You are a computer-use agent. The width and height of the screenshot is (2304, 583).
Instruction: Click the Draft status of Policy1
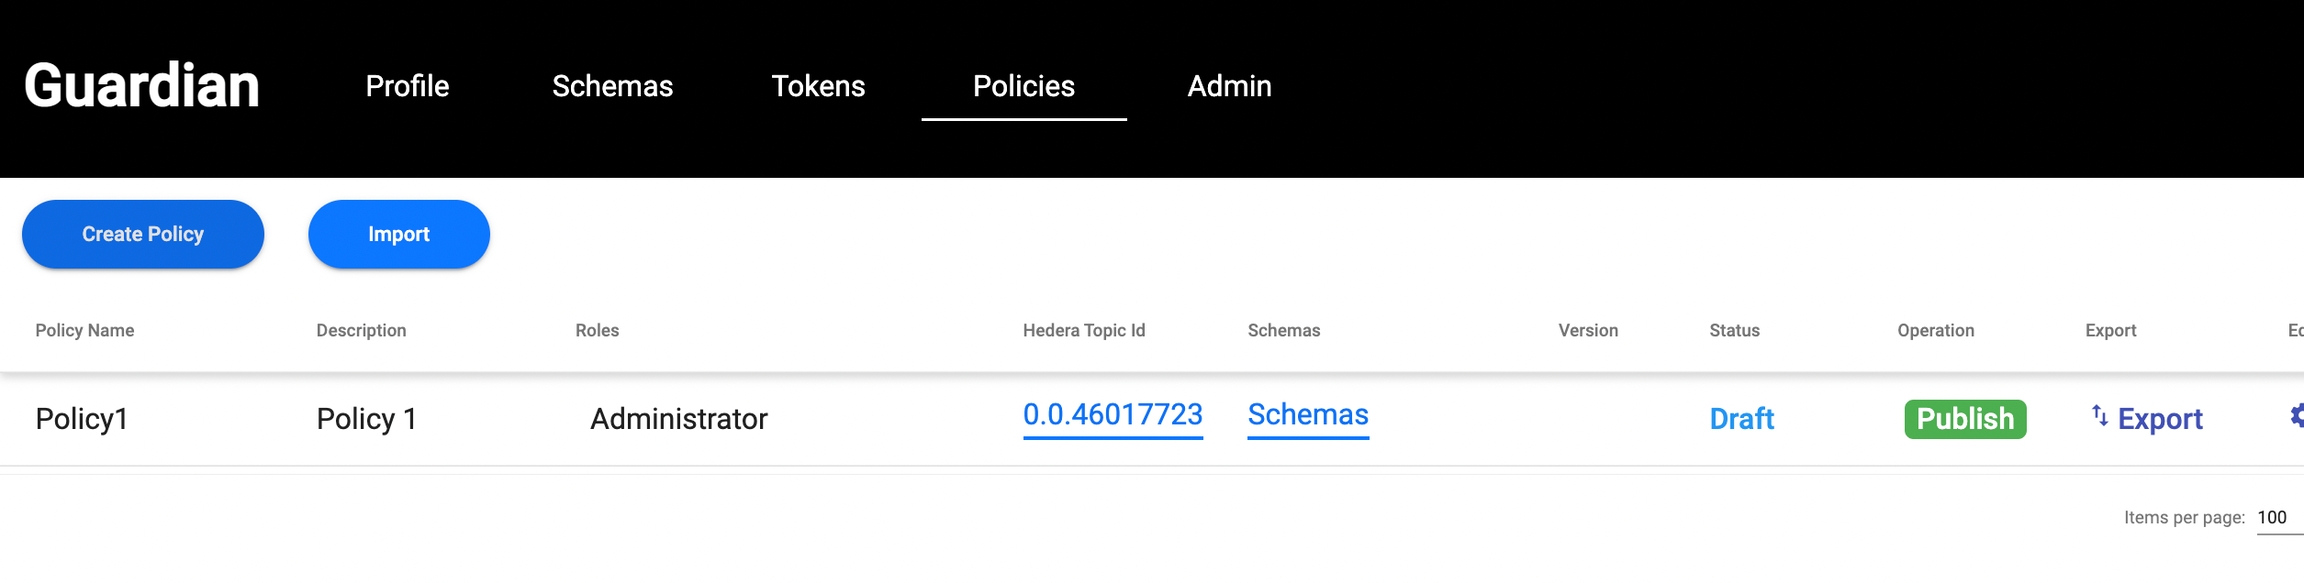(x=1741, y=418)
